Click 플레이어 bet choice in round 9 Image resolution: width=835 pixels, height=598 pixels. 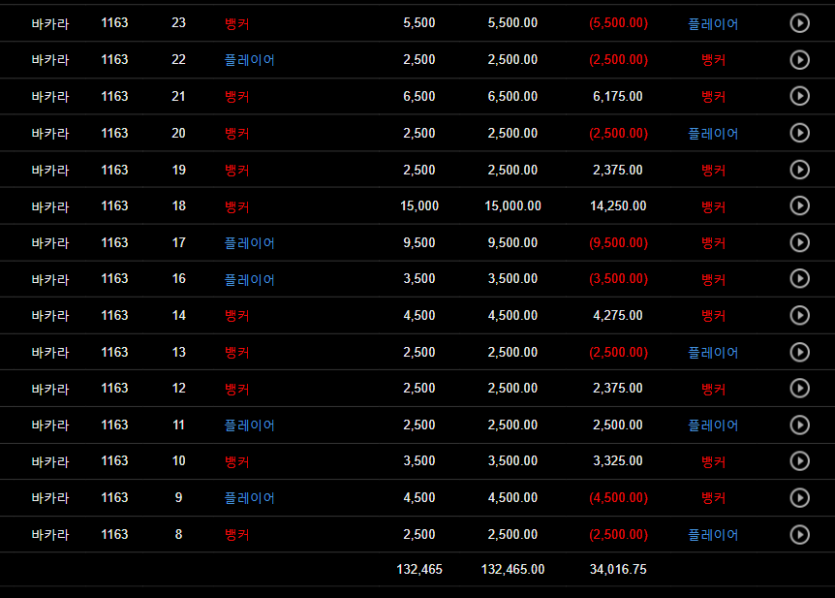click(x=249, y=498)
